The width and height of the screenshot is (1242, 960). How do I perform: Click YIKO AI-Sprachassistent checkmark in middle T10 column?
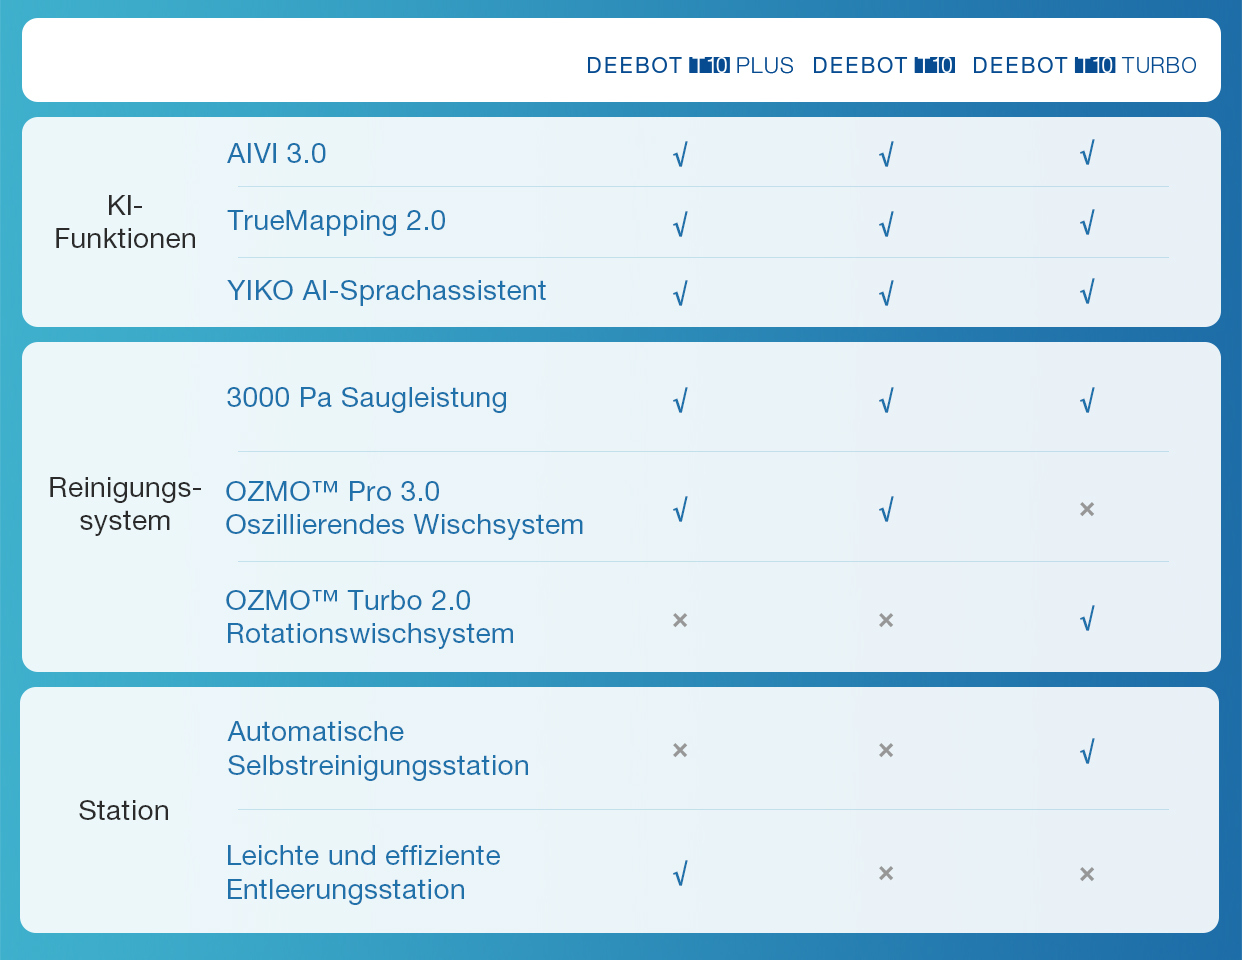pyautogui.click(x=885, y=293)
